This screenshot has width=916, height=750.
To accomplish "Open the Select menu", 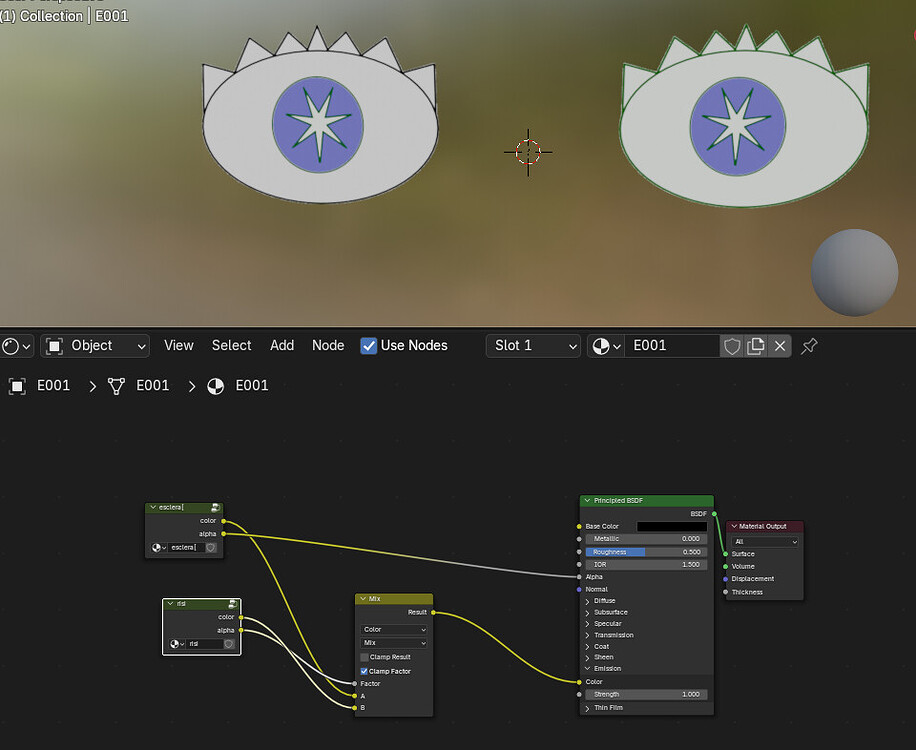I will [231, 345].
